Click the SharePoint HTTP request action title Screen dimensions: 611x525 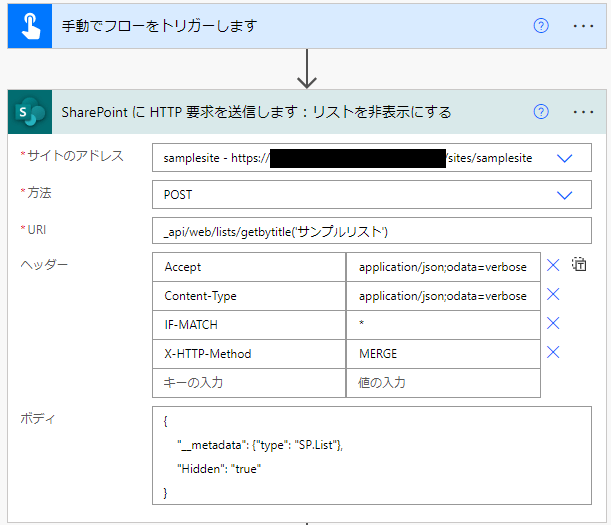coord(256,112)
